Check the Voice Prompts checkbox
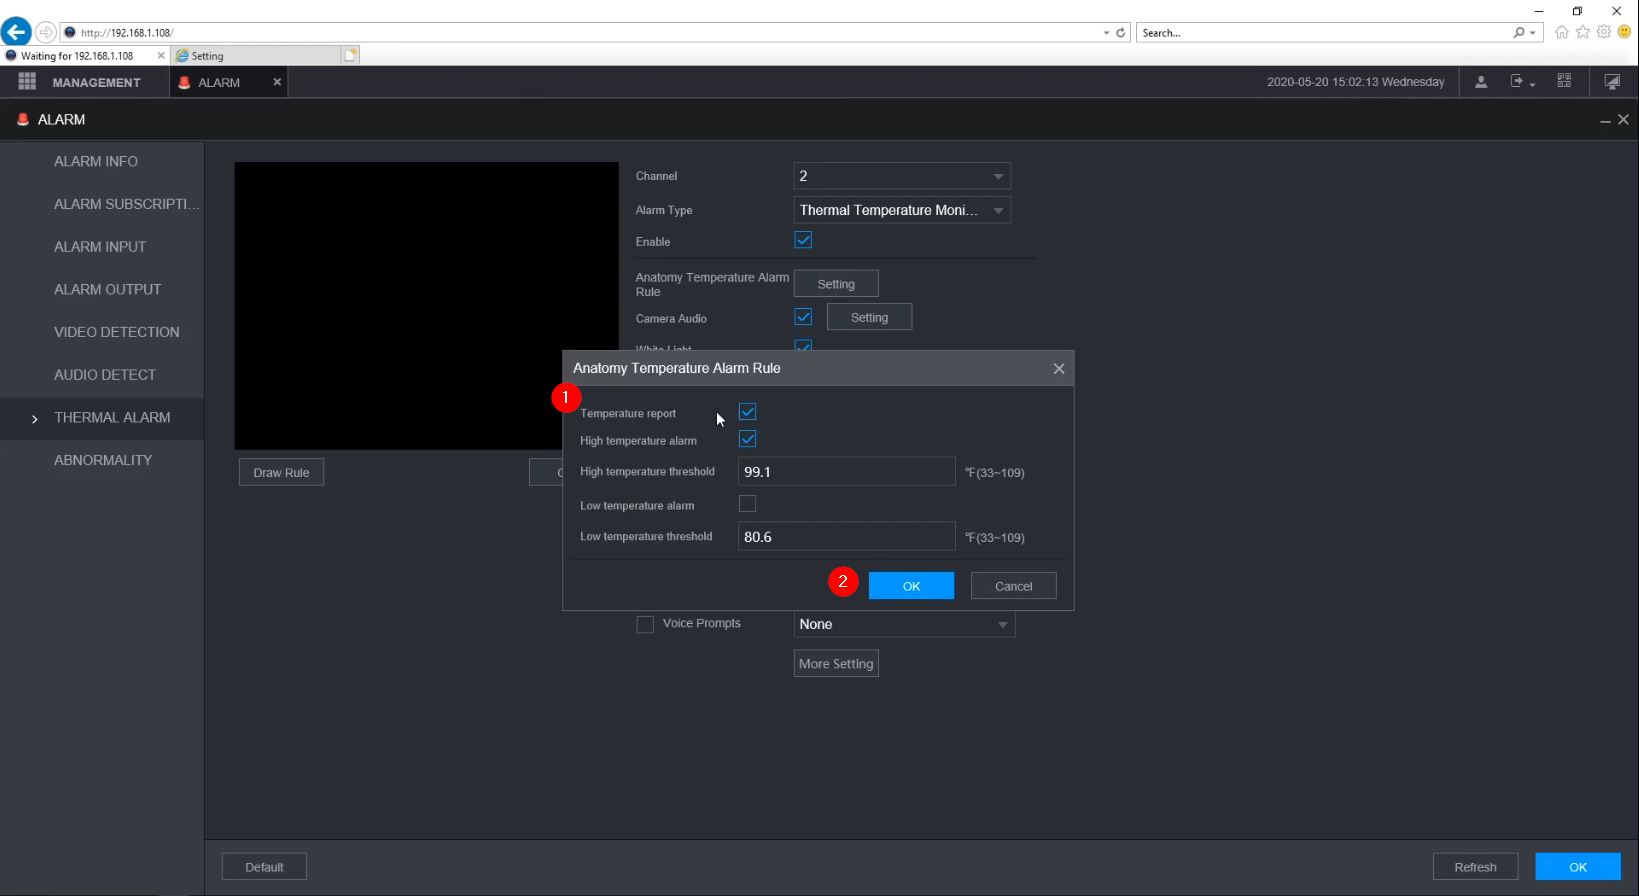The image size is (1639, 896). pyautogui.click(x=645, y=624)
